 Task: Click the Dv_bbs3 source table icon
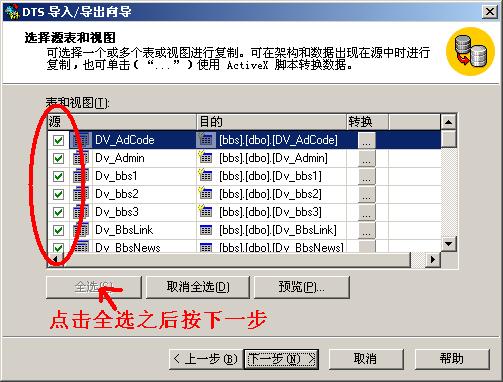coord(81,212)
